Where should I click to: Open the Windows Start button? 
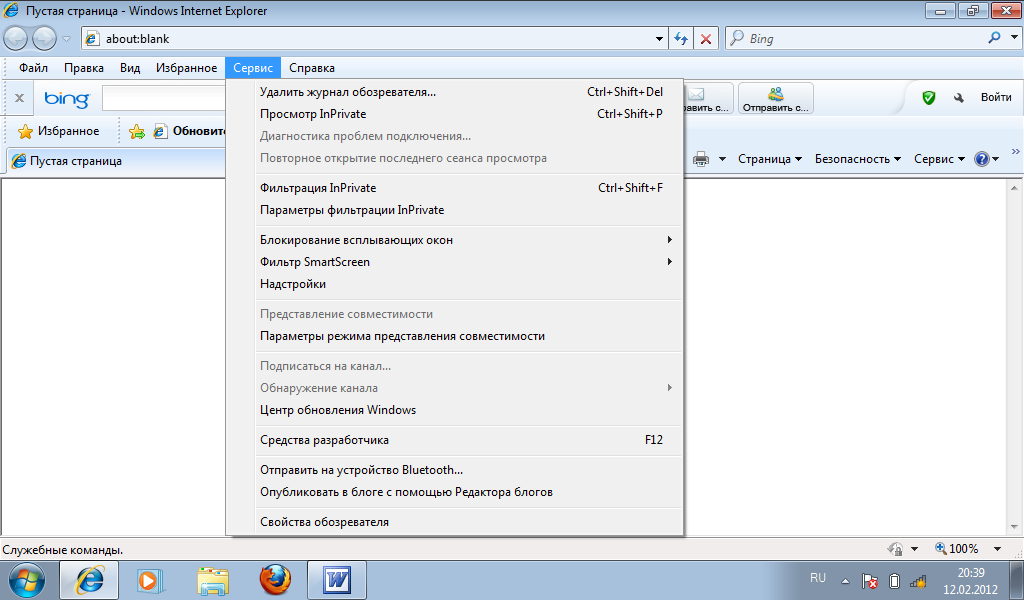pyautogui.click(x=27, y=580)
